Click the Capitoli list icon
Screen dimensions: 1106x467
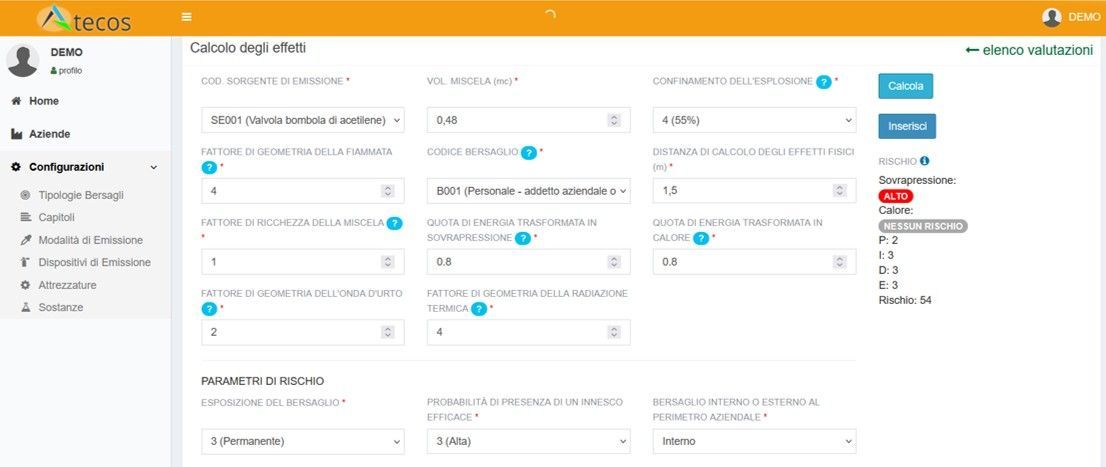point(25,217)
